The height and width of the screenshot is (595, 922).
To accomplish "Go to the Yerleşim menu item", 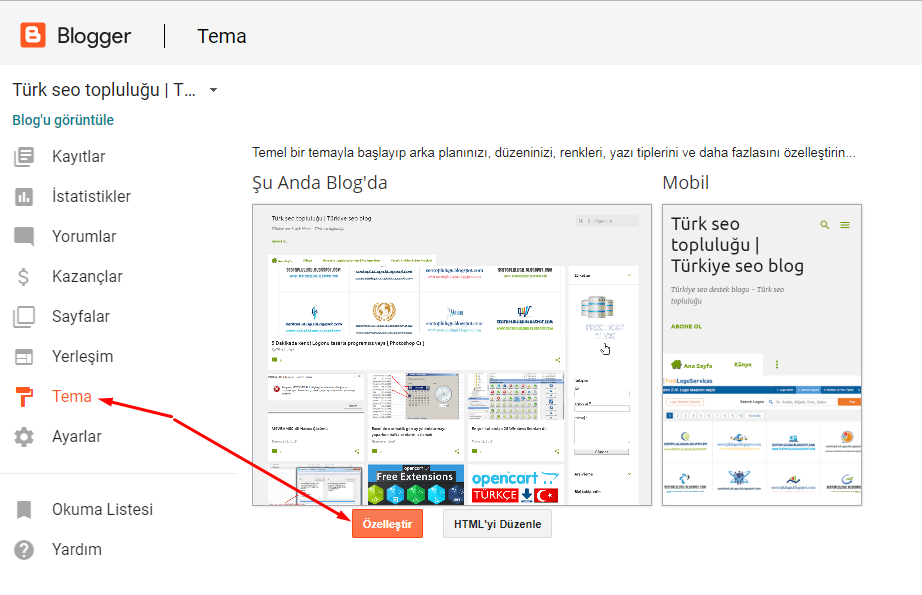I will (82, 356).
